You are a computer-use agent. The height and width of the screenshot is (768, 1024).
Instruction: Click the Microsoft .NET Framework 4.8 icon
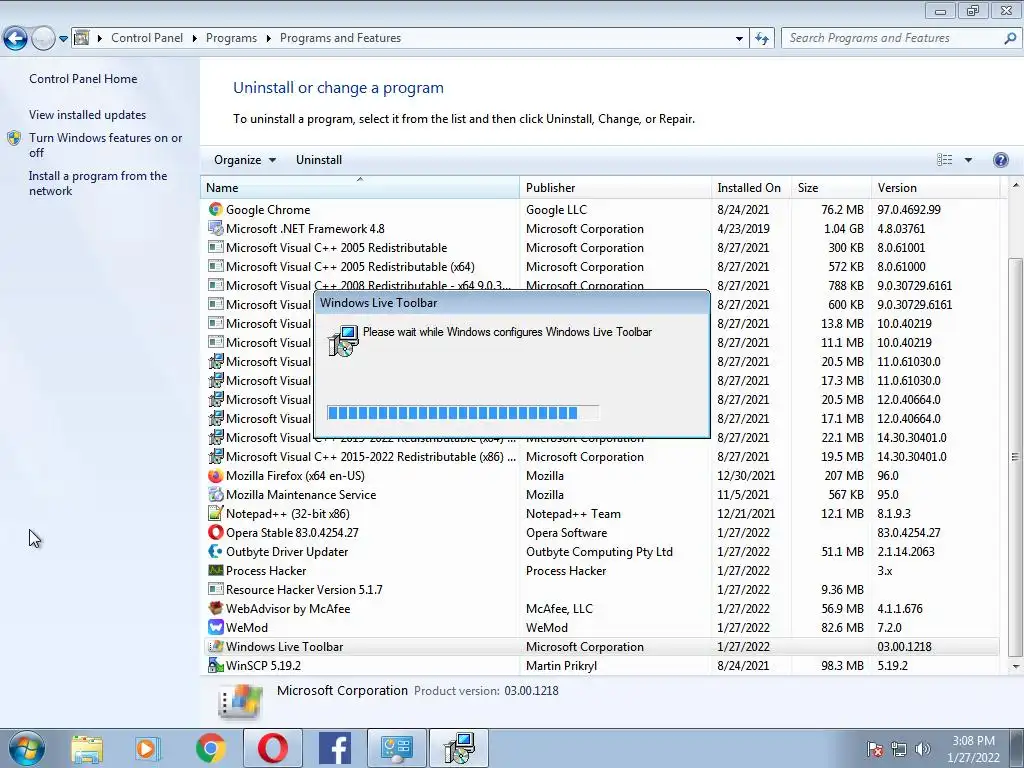point(216,228)
